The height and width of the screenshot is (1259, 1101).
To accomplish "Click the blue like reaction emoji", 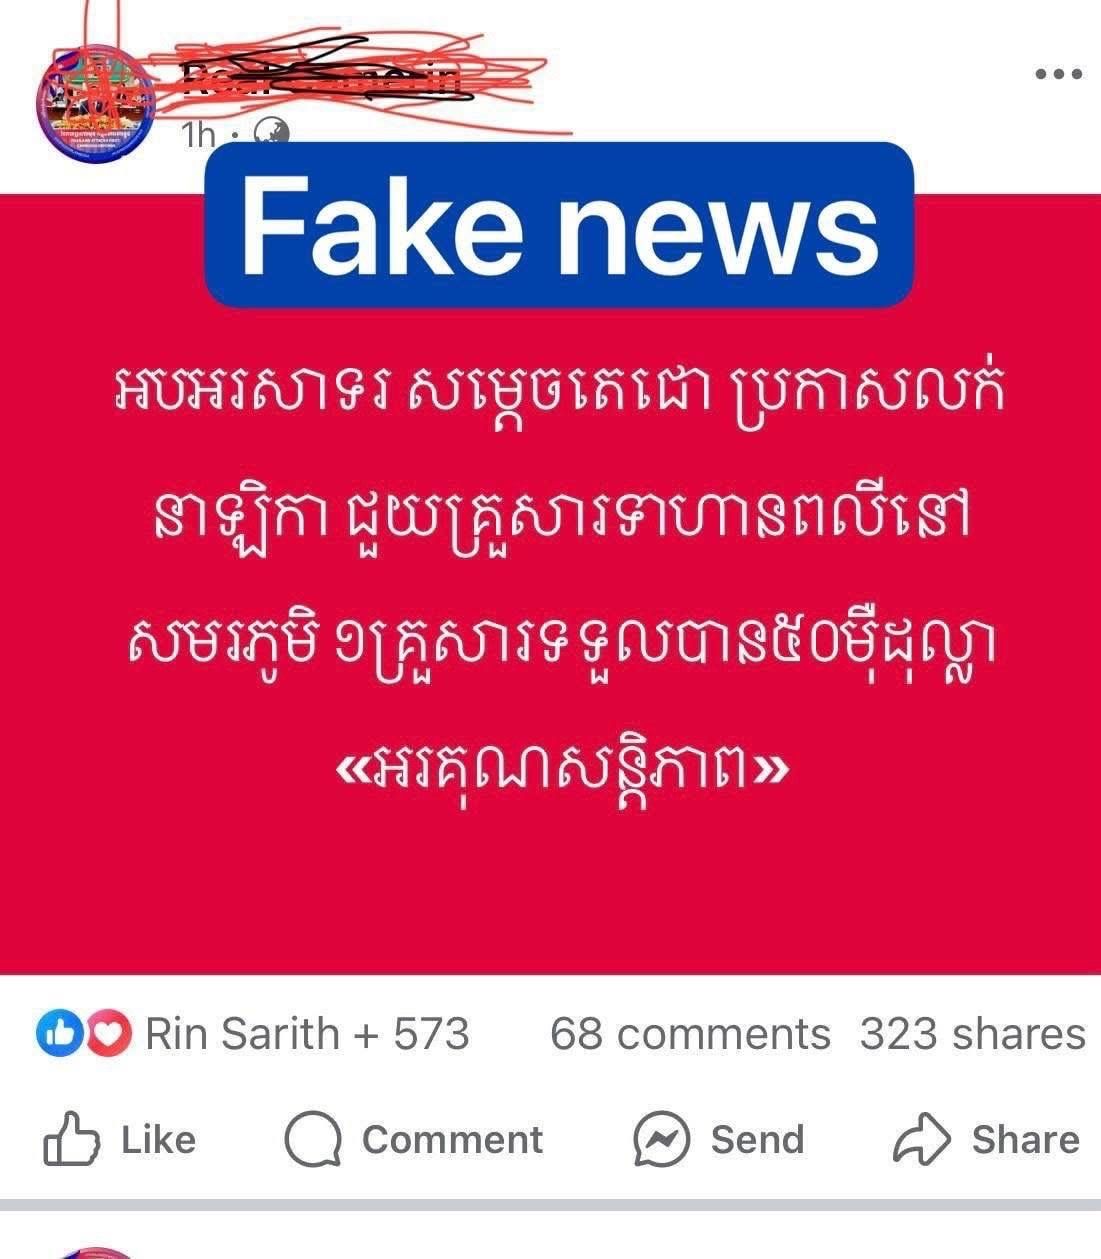I will 54,1034.
